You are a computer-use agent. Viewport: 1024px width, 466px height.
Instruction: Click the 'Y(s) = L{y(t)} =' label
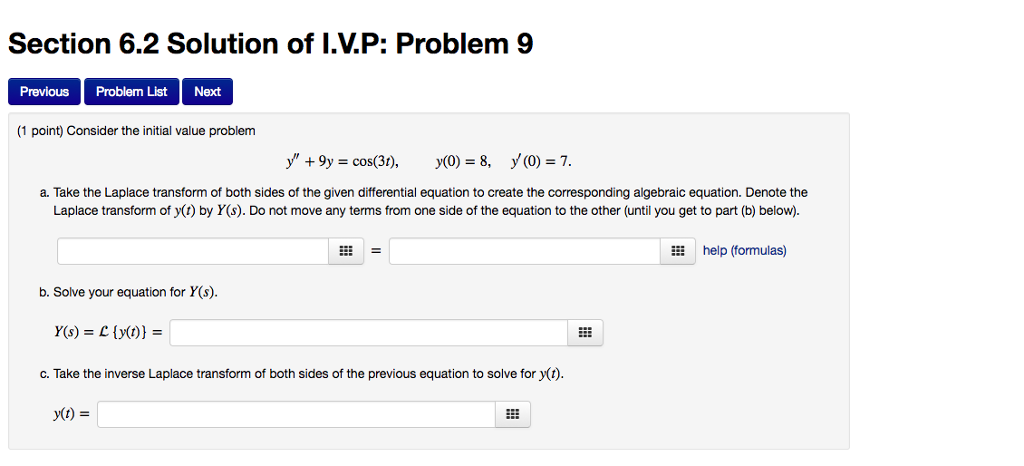108,333
